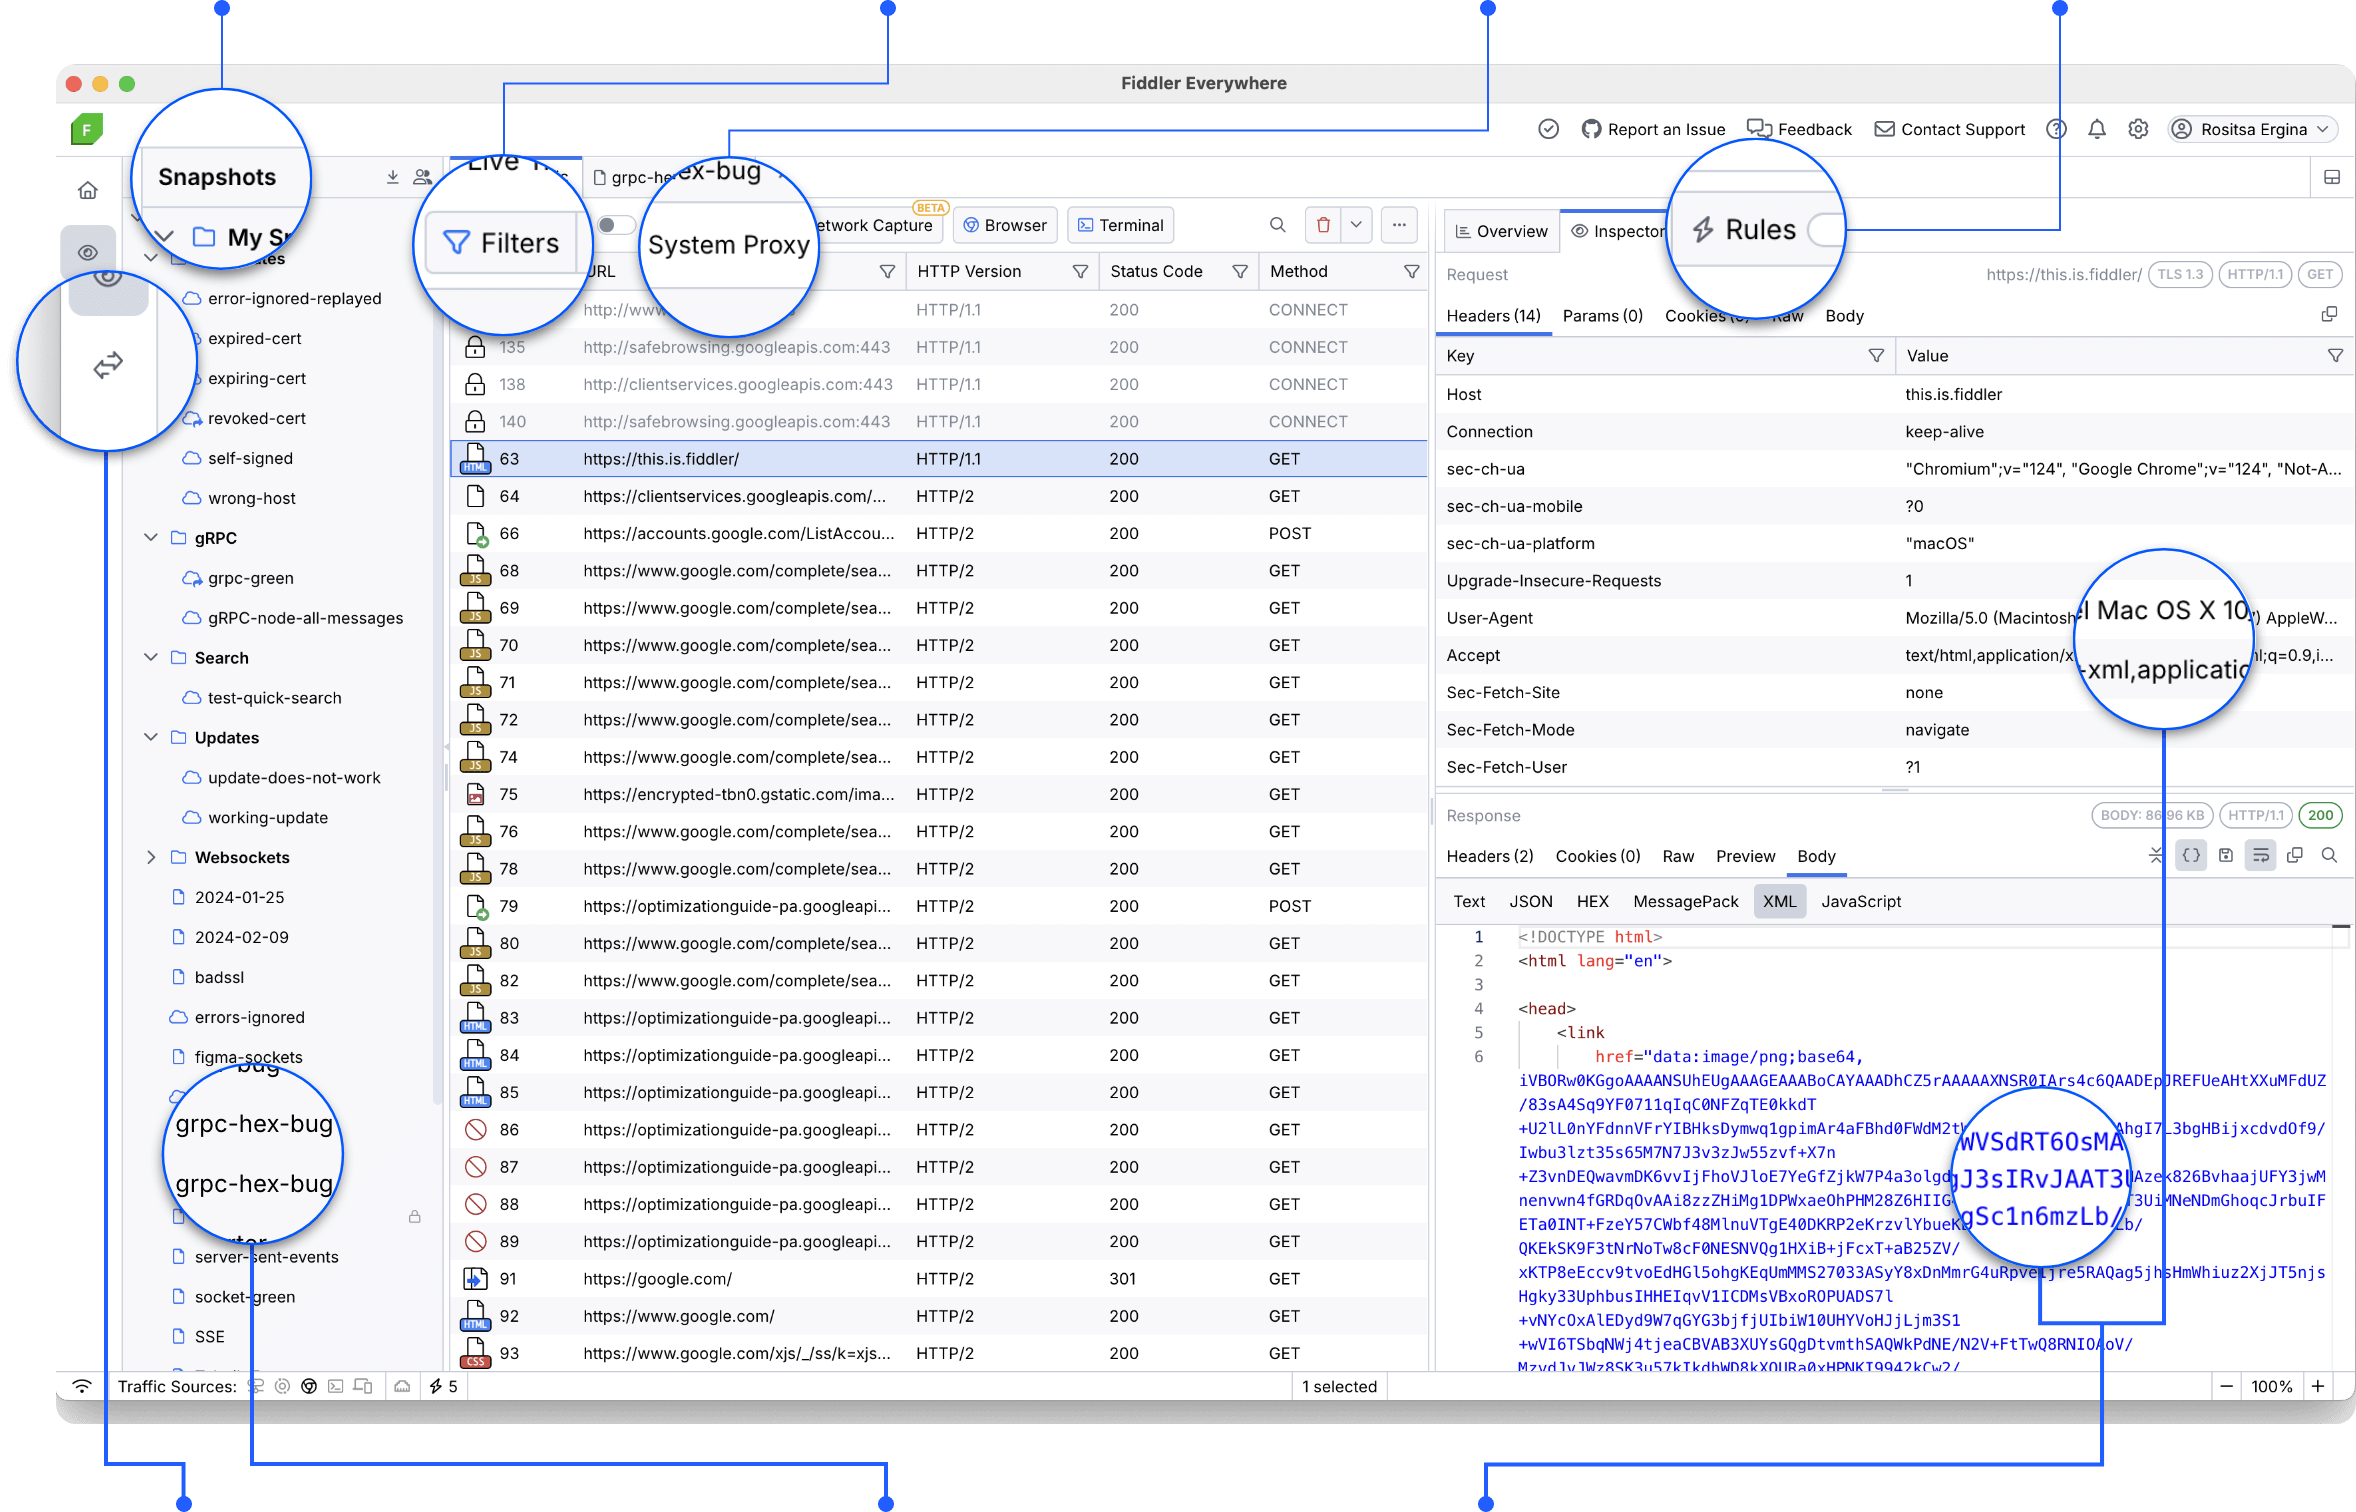Launch a capture browser with the Browser button
The width and height of the screenshot is (2356, 1512).
pyautogui.click(x=1005, y=225)
